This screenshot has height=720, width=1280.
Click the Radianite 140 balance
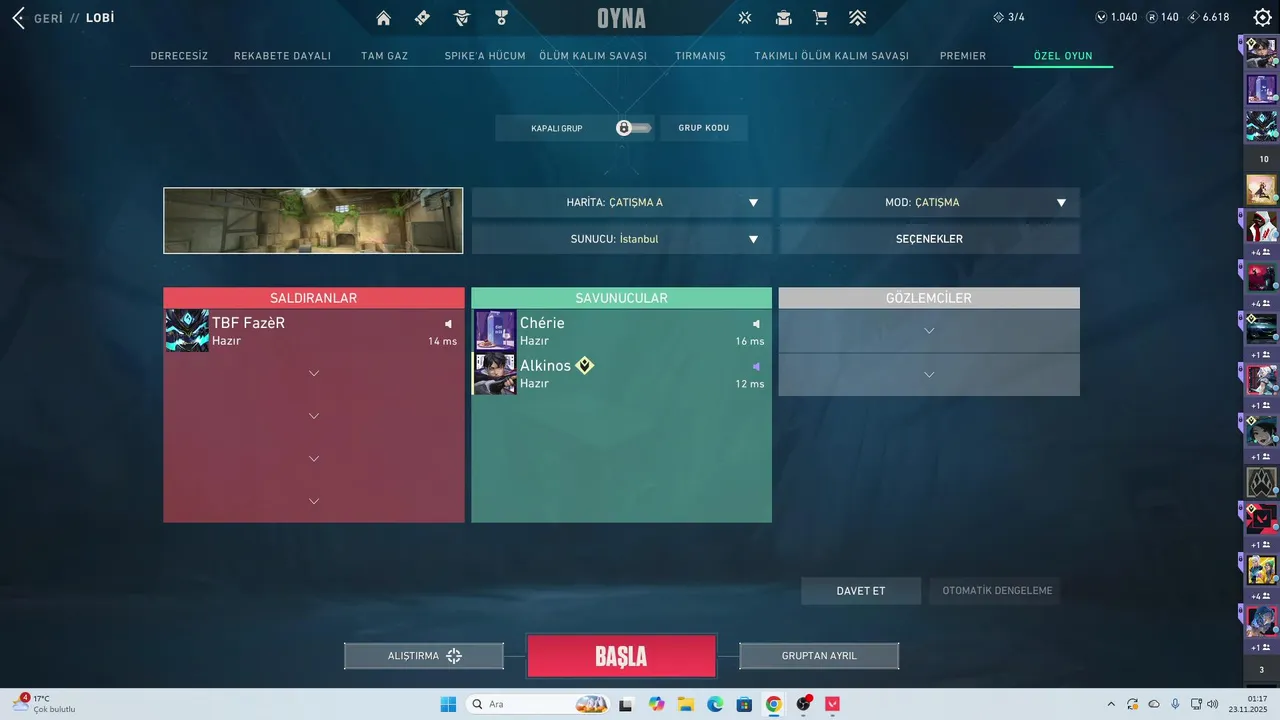coord(1163,17)
